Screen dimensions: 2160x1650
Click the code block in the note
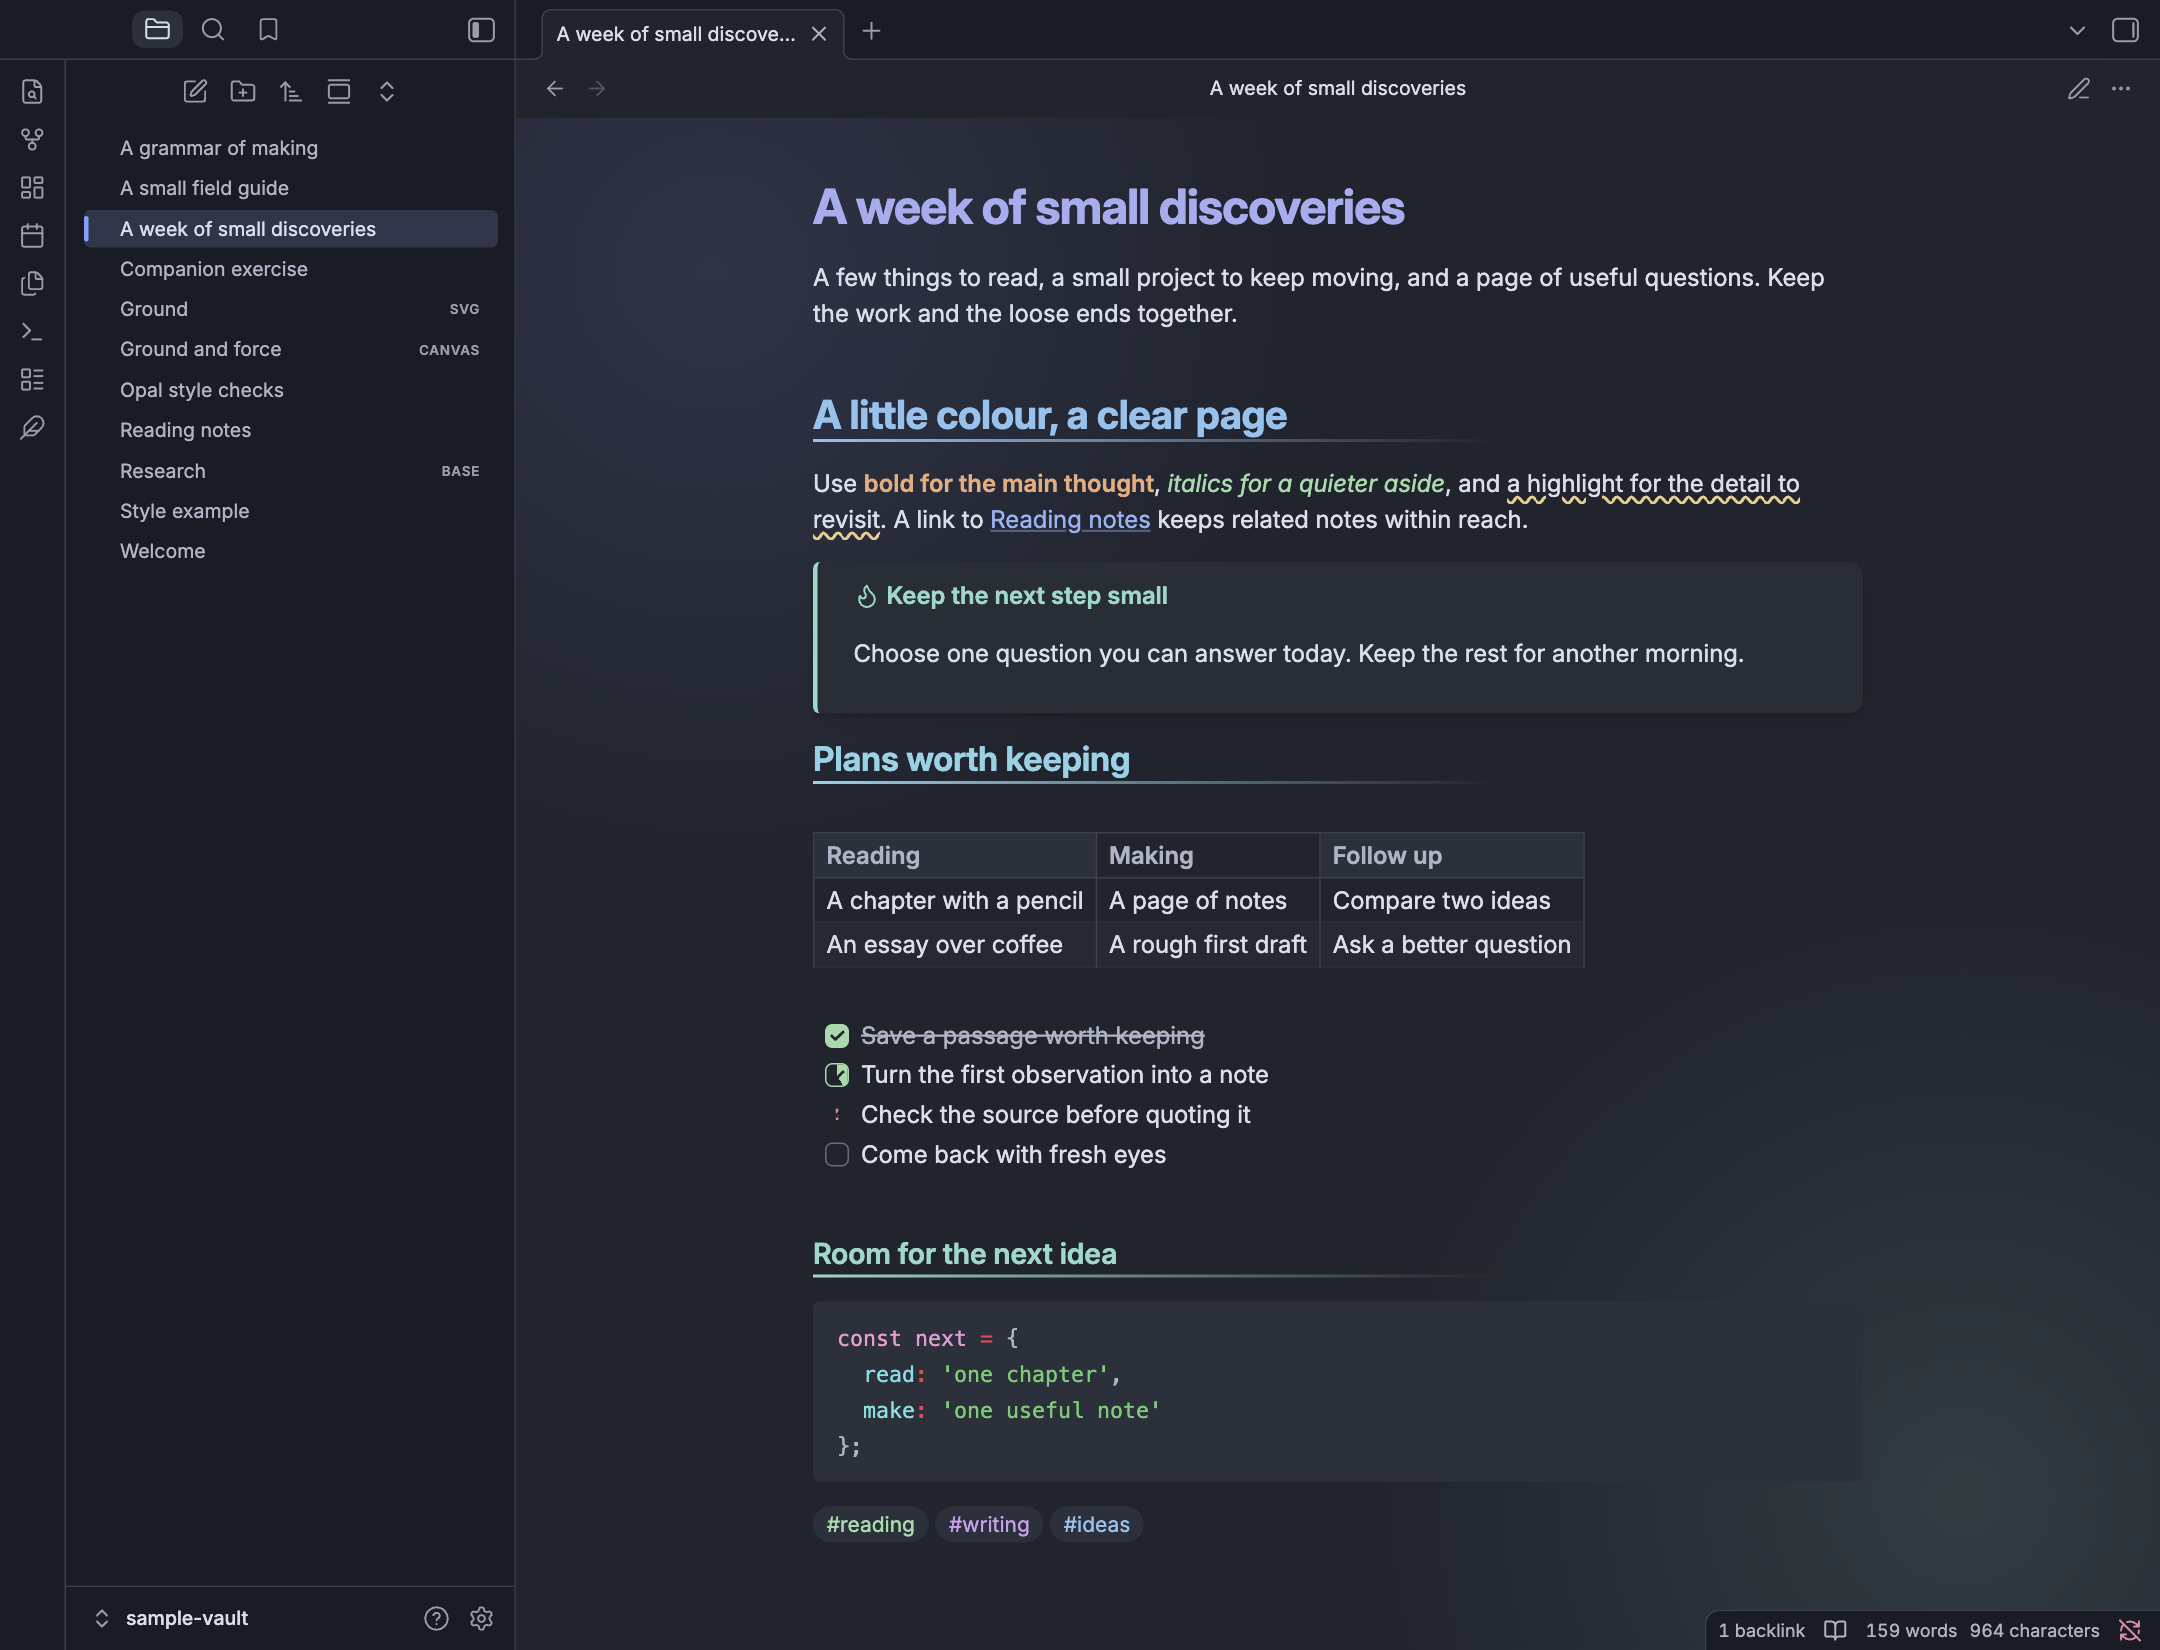click(1337, 1392)
